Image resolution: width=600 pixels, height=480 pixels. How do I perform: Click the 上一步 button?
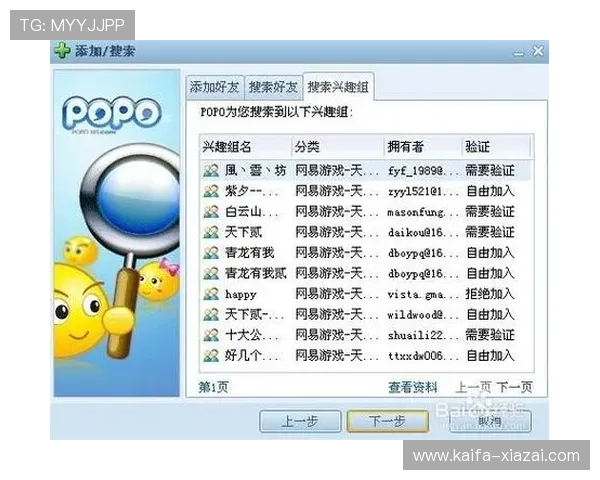tap(300, 421)
